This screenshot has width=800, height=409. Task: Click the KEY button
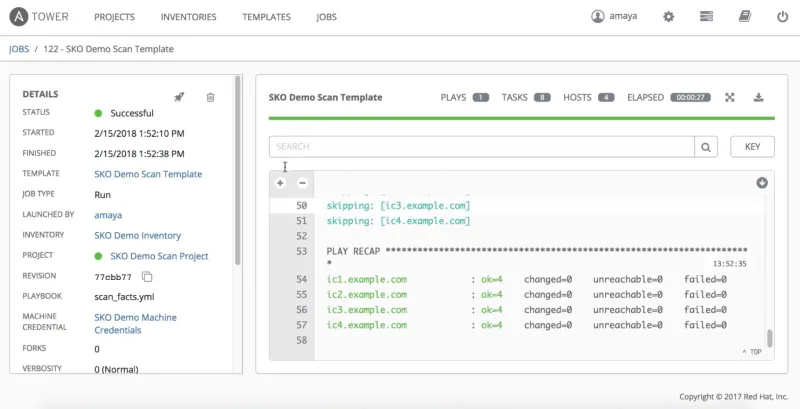click(x=753, y=146)
